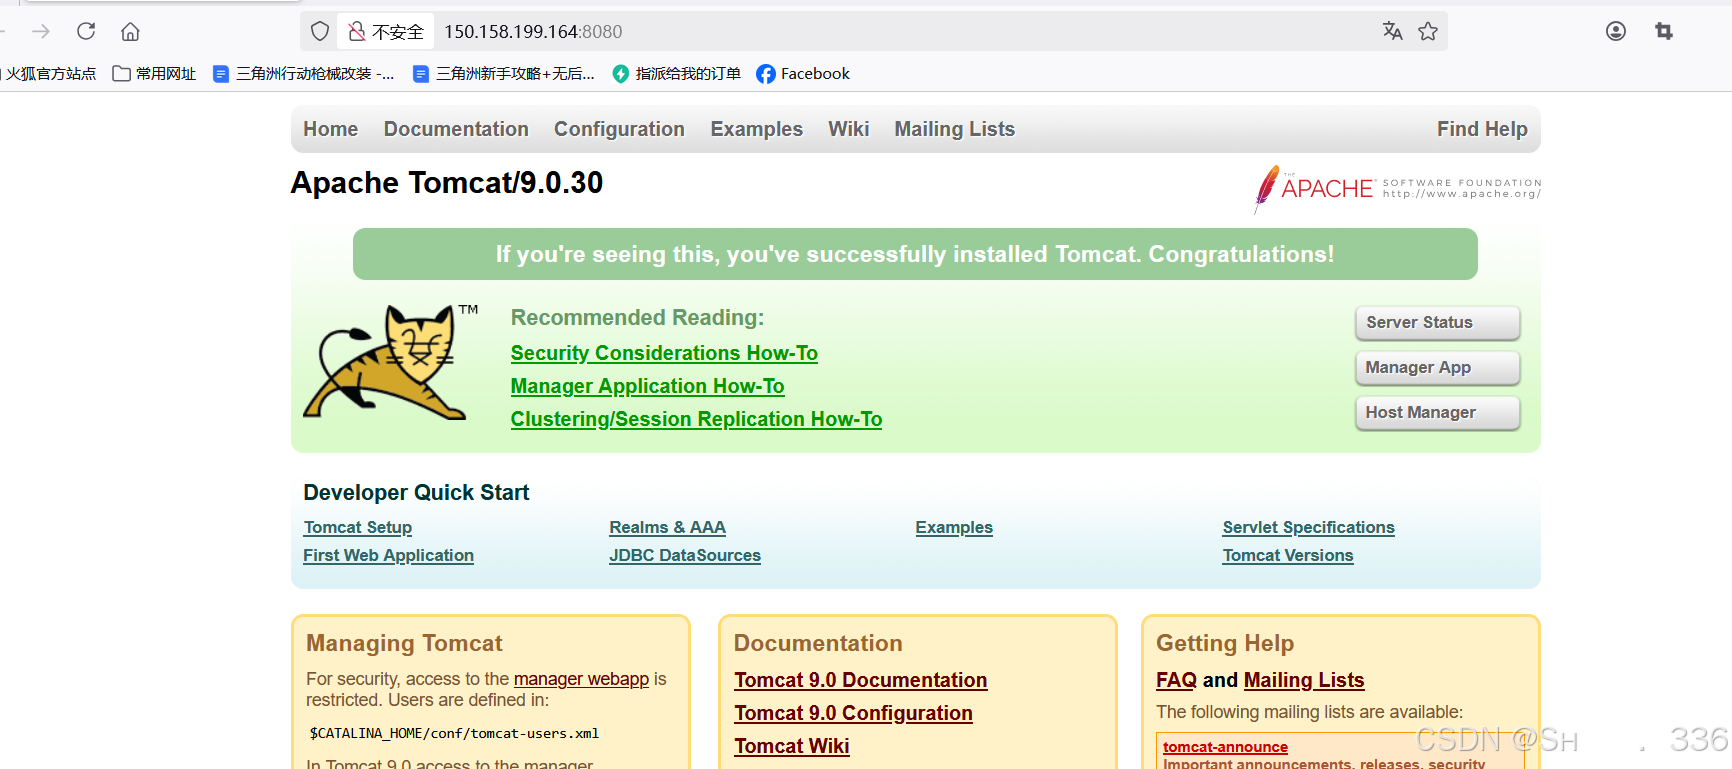
Task: Open the 火狐官方站点 bookmark
Action: pyautogui.click(x=49, y=74)
